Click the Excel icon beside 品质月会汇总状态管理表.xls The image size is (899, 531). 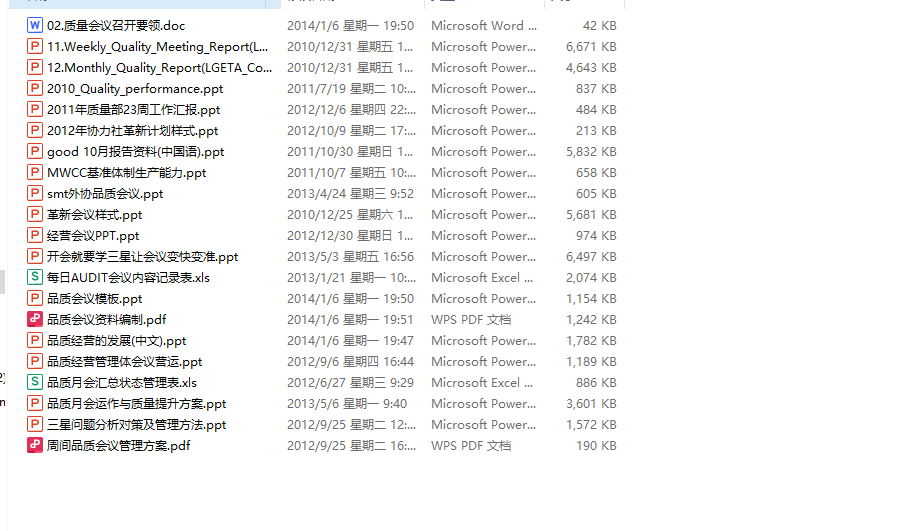(x=35, y=383)
